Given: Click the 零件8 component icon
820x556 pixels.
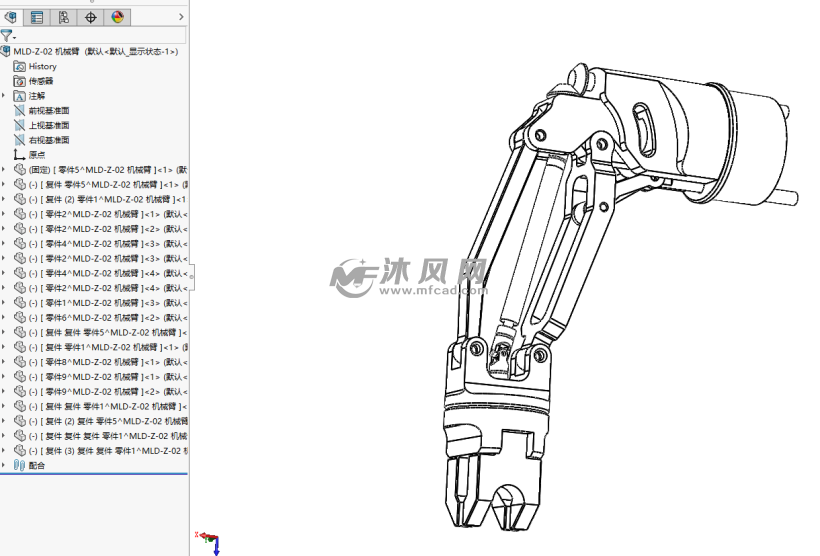Looking at the screenshot, I should point(20,362).
